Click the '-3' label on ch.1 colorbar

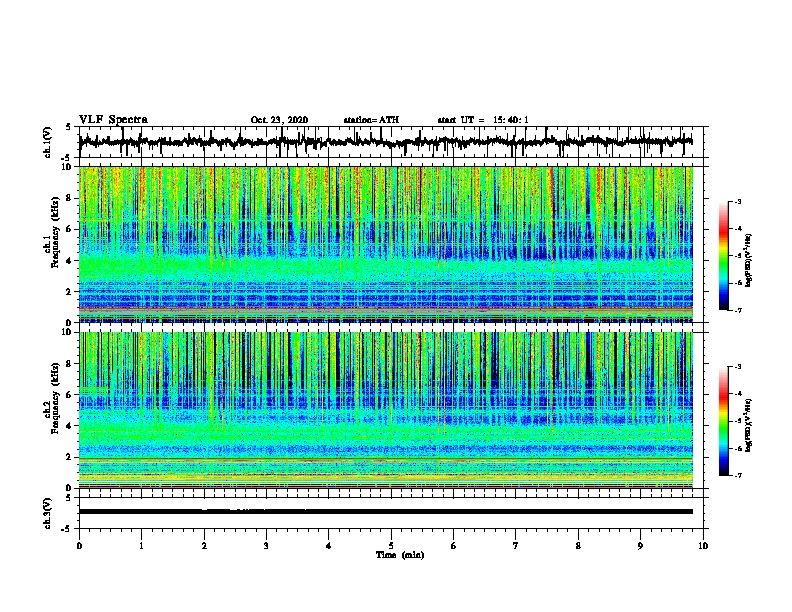pos(738,201)
